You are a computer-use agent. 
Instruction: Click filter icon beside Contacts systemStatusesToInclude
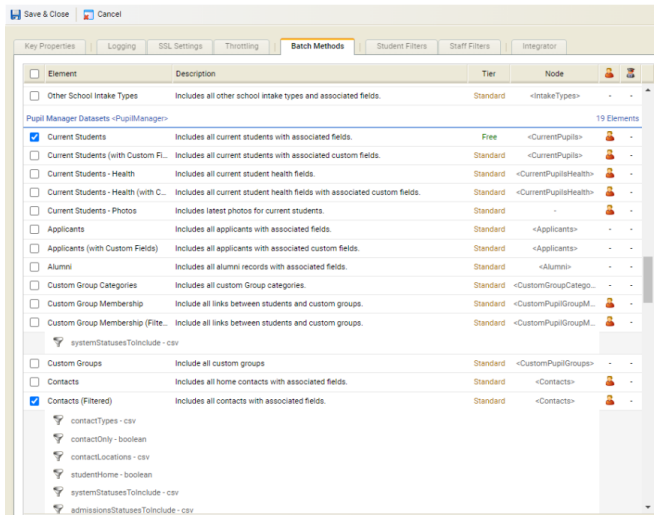[x=58, y=492]
